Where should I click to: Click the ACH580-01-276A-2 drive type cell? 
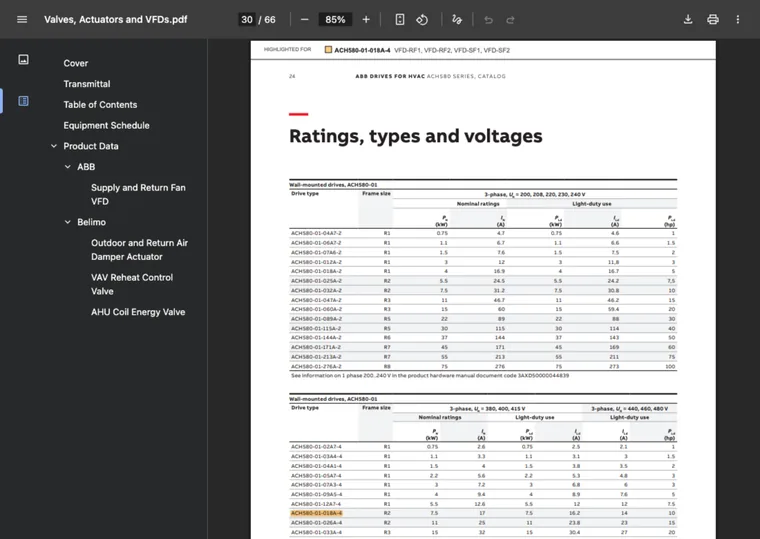[316, 366]
